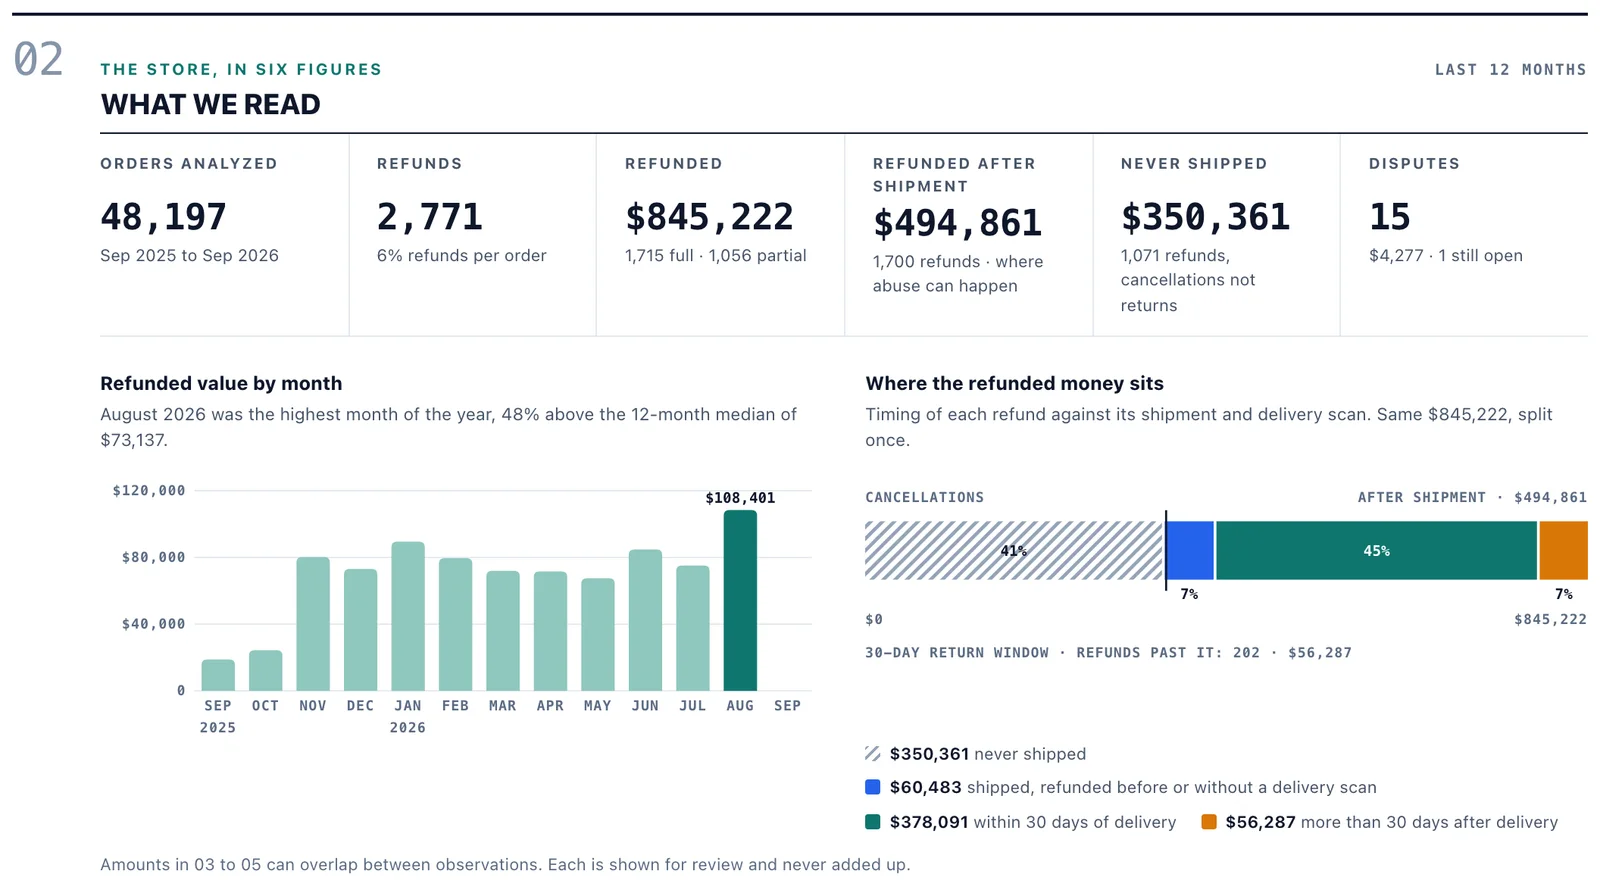Click '$60,483 shipped, refunded before or without' text
The width and height of the screenshot is (1600, 889).
(x=1133, y=787)
